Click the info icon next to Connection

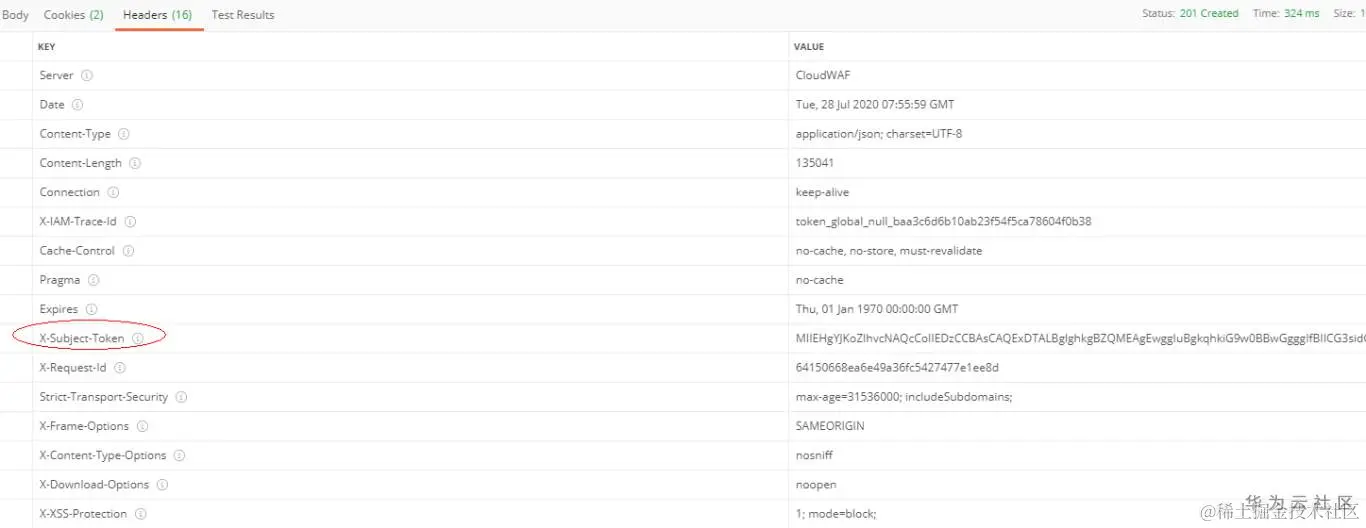113,192
